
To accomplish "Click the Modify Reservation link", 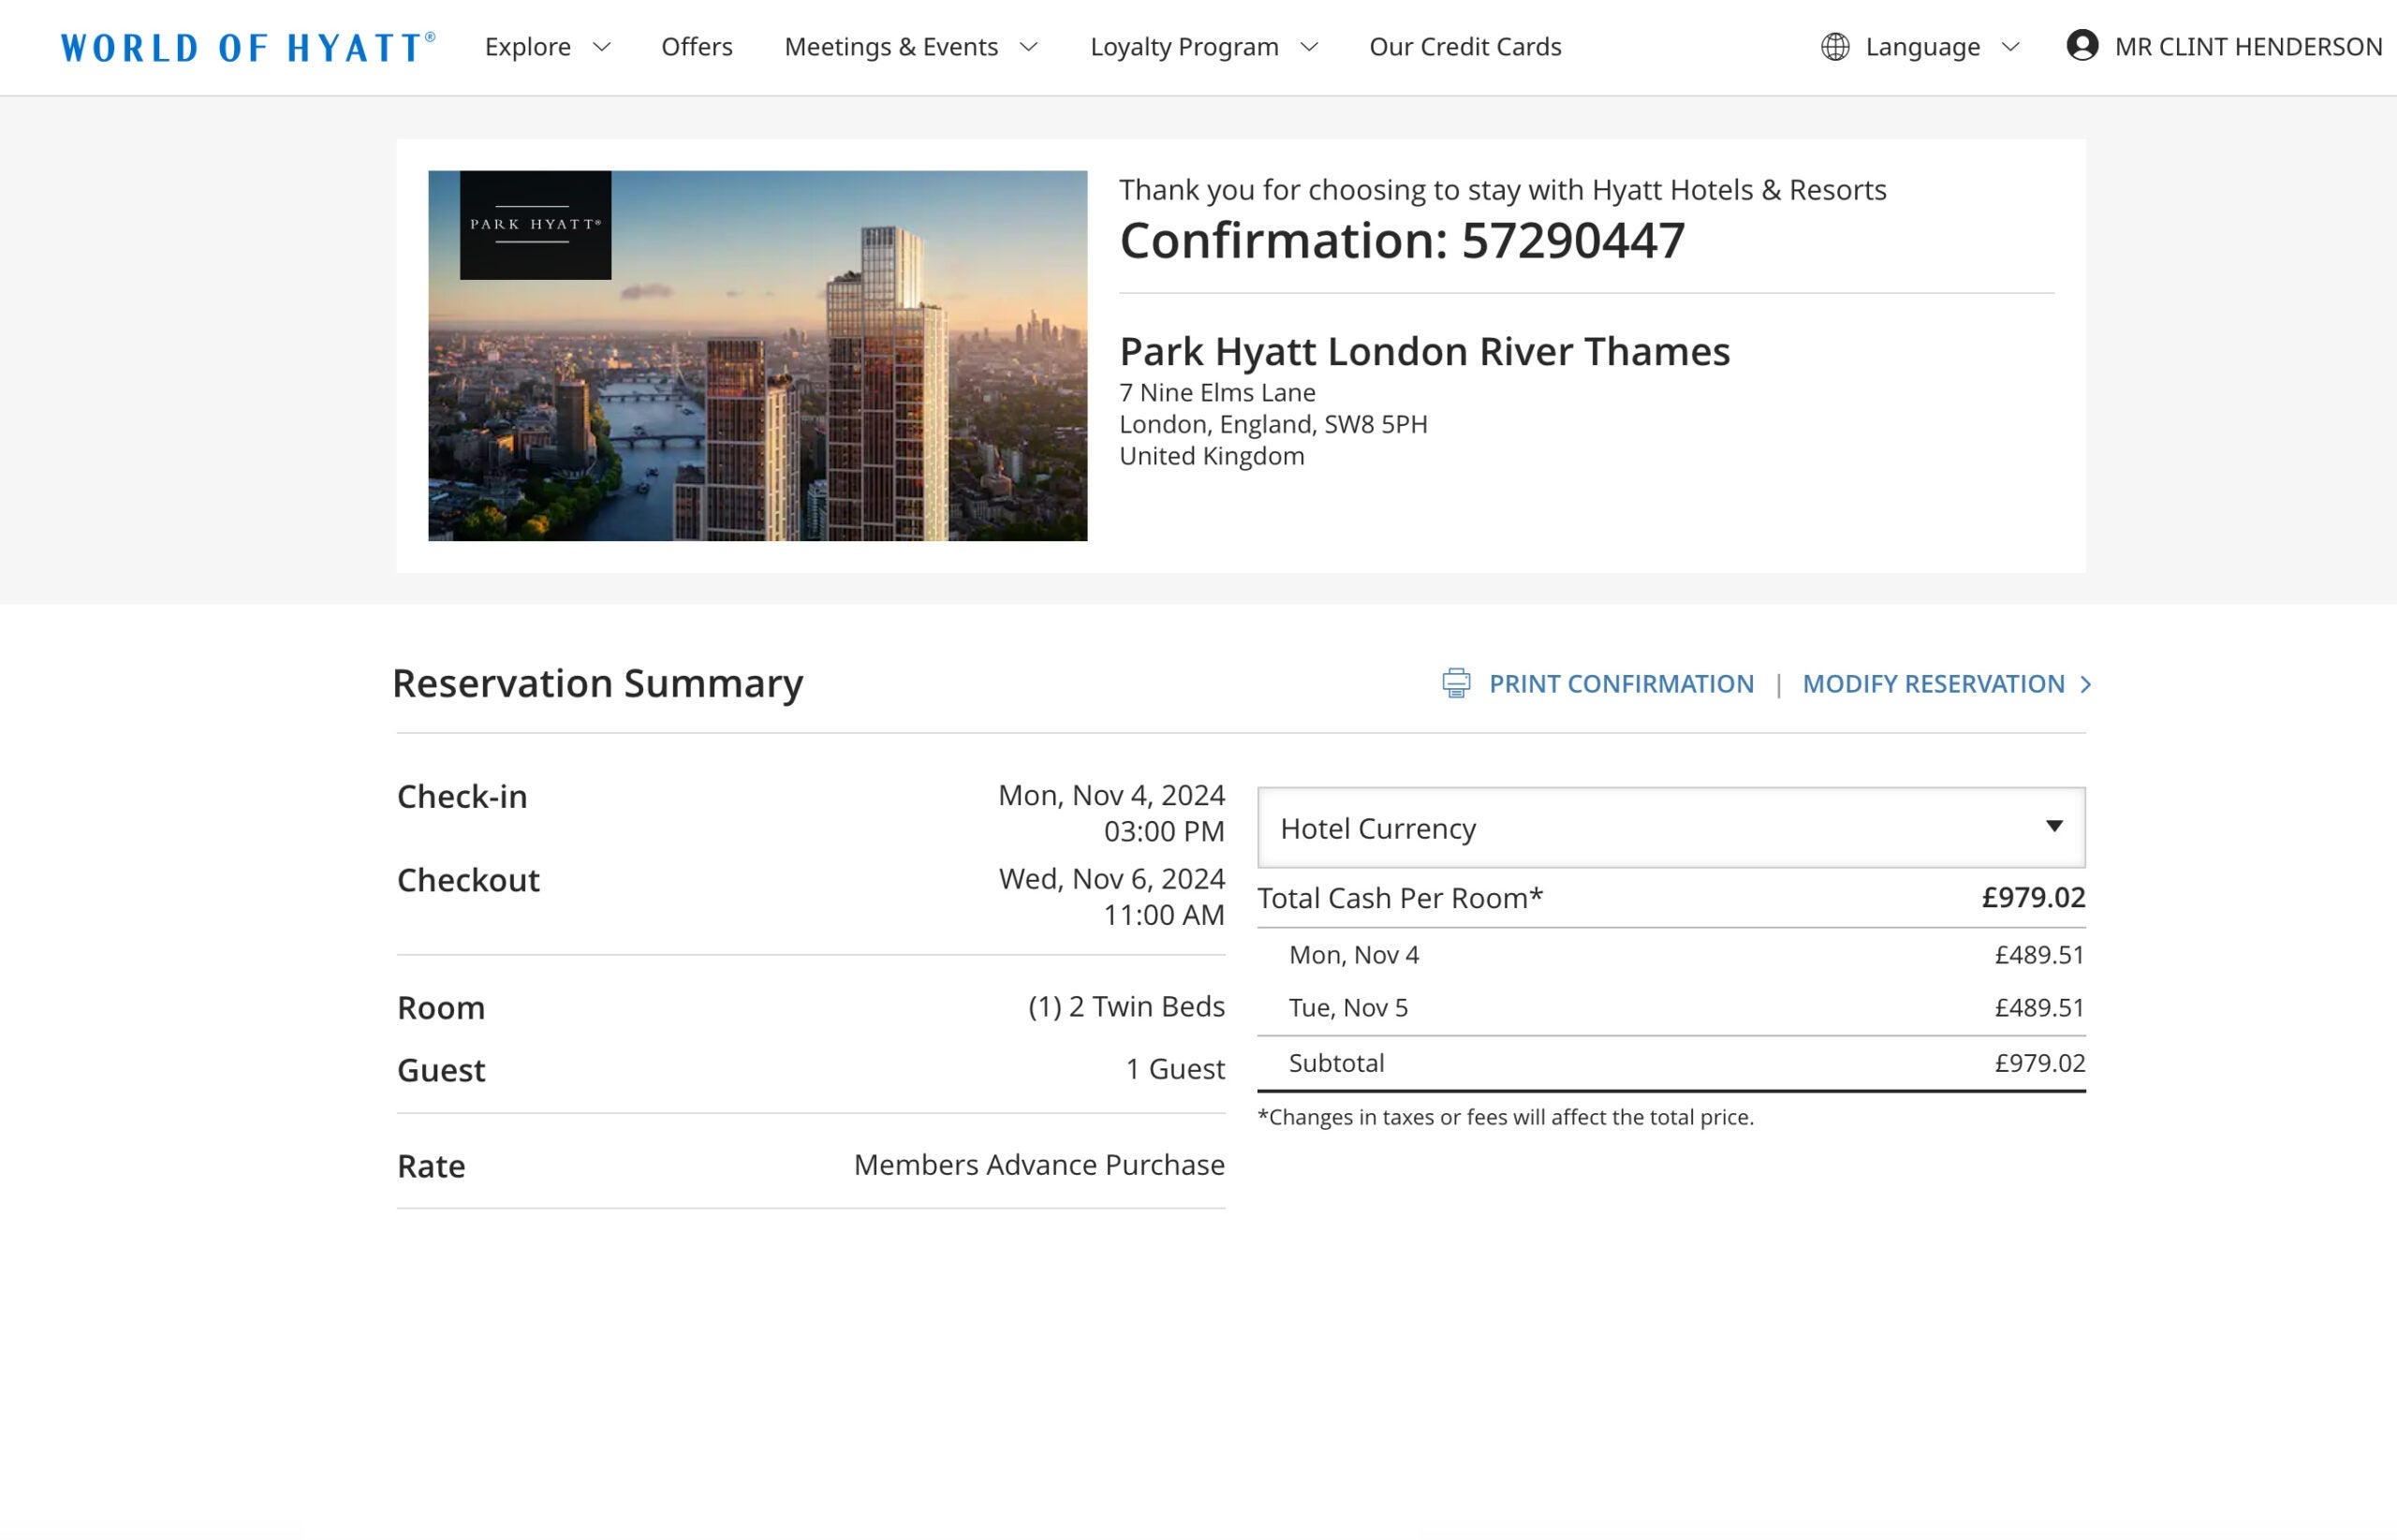I will pyautogui.click(x=1932, y=684).
